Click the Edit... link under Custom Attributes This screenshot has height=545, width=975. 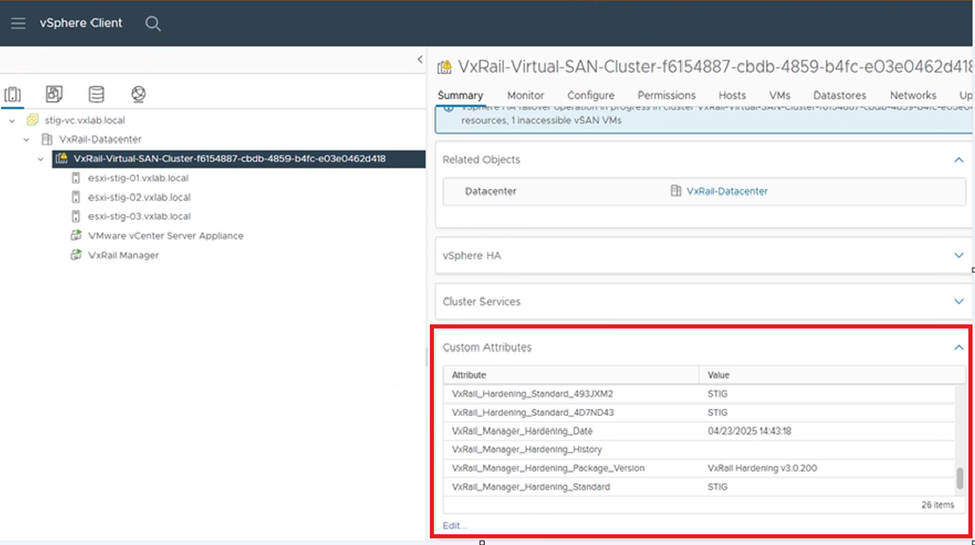tap(455, 526)
